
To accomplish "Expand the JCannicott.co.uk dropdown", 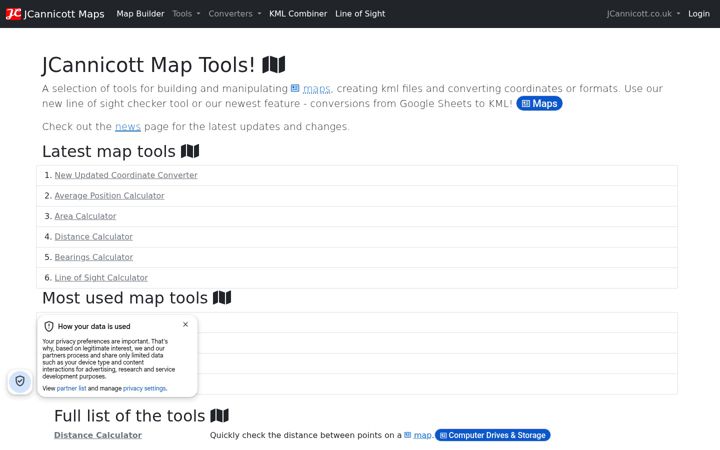I will pos(643,14).
